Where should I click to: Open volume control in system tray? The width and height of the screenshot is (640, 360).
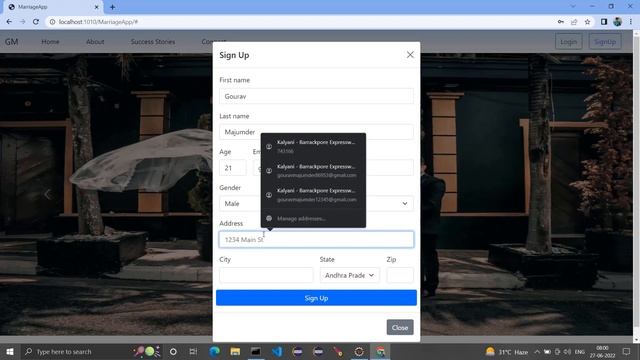pyautogui.click(x=567, y=351)
